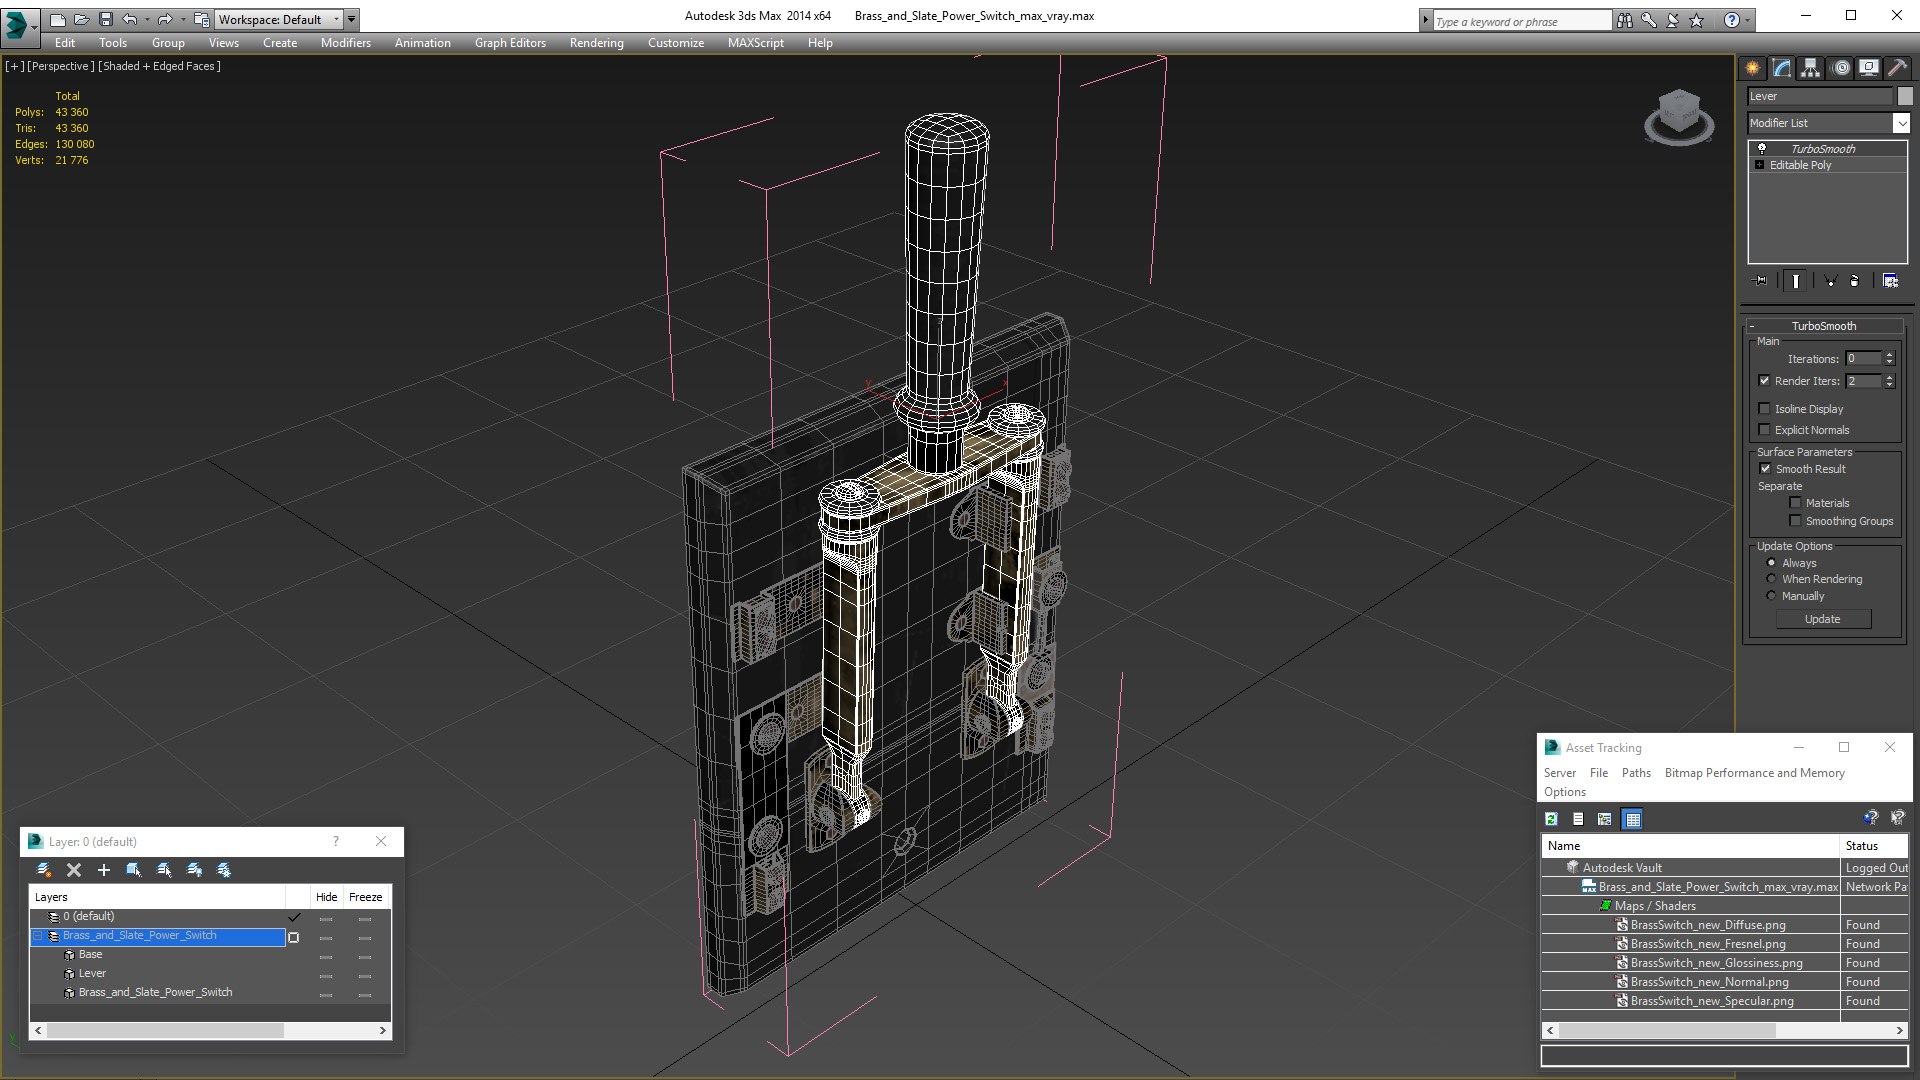1920x1080 pixels.
Task: Click the Lever object color swatch
Action: (1905, 96)
